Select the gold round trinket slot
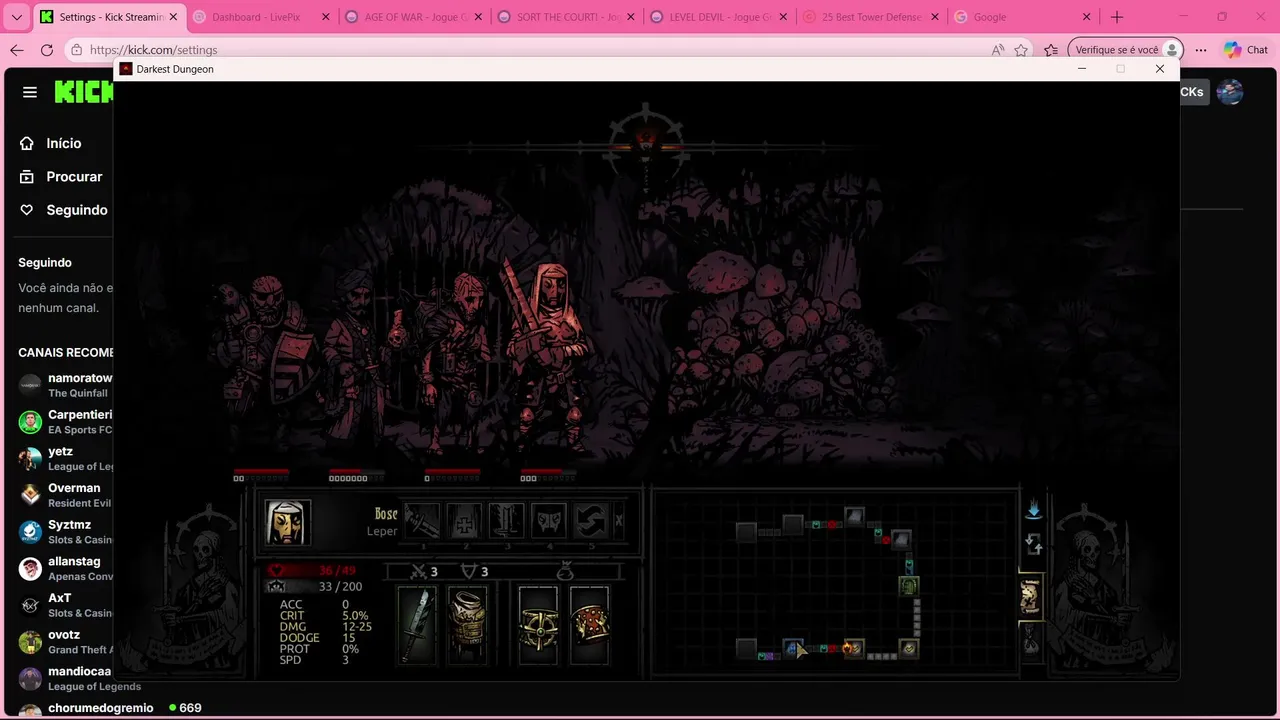 [538, 626]
